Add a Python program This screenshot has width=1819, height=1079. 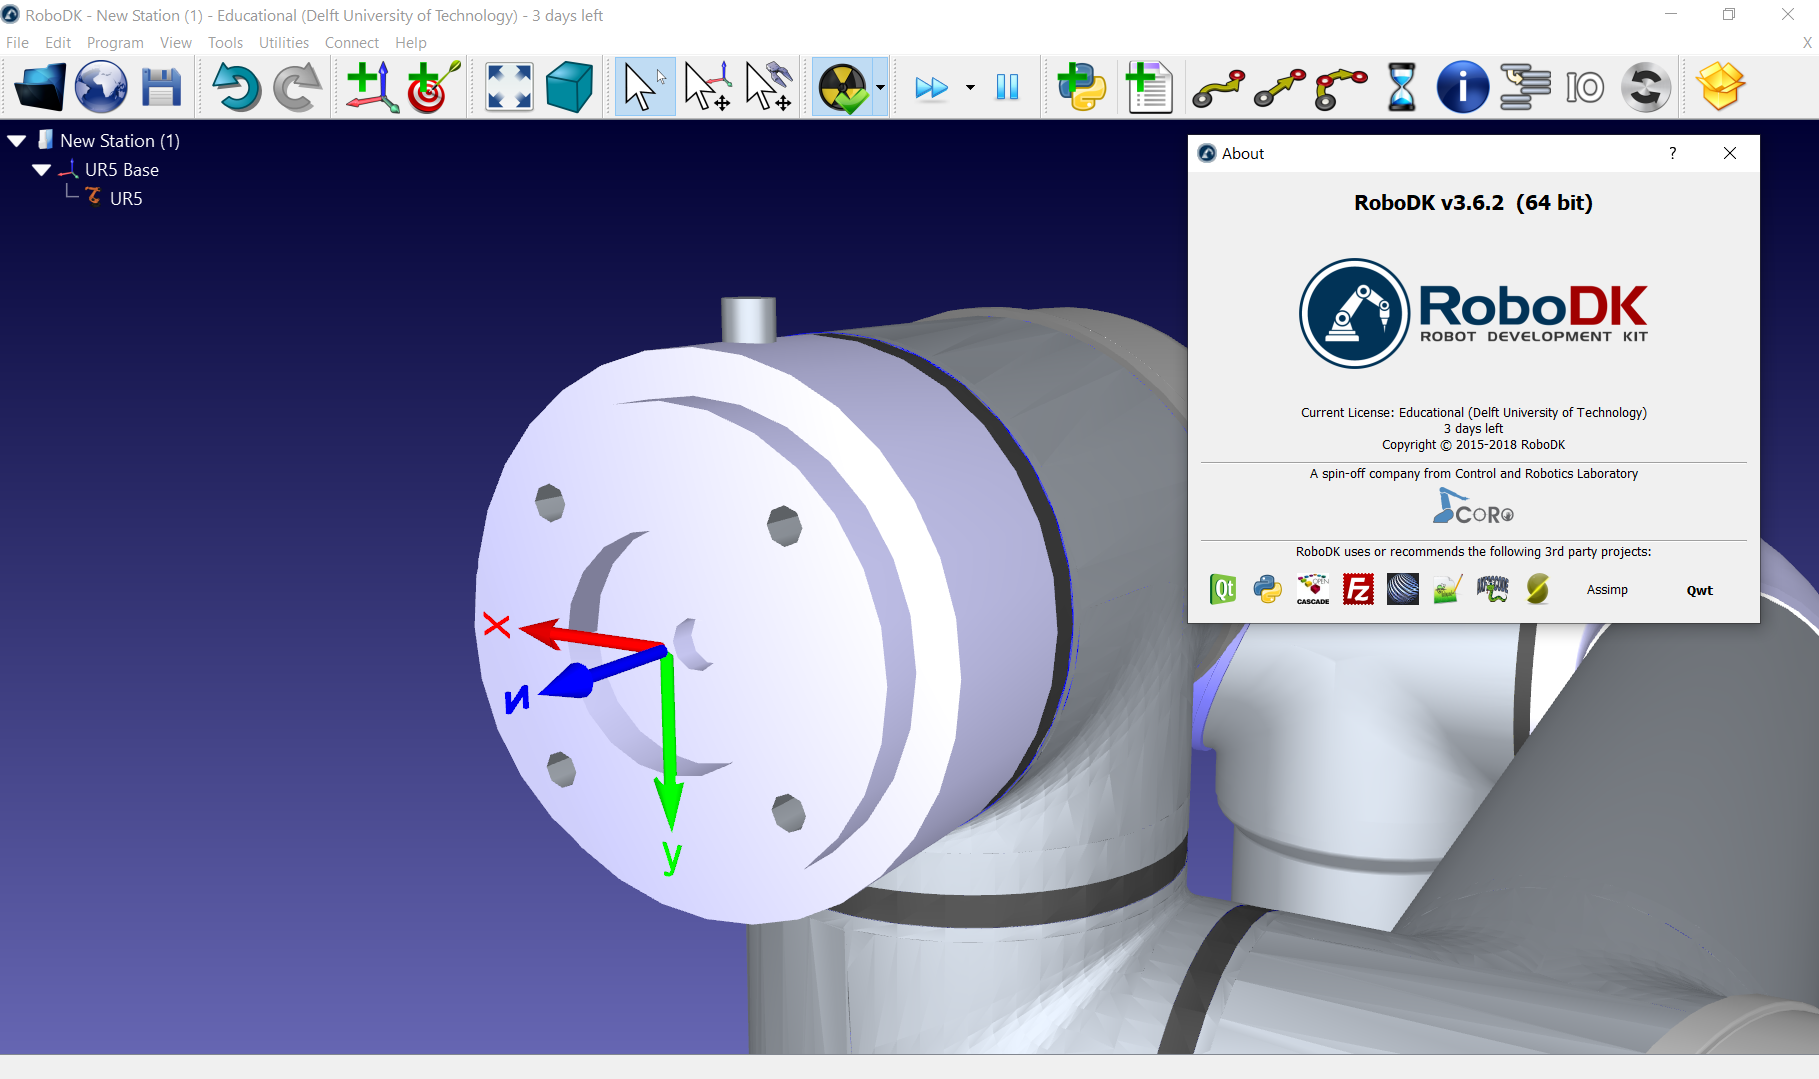(1081, 87)
